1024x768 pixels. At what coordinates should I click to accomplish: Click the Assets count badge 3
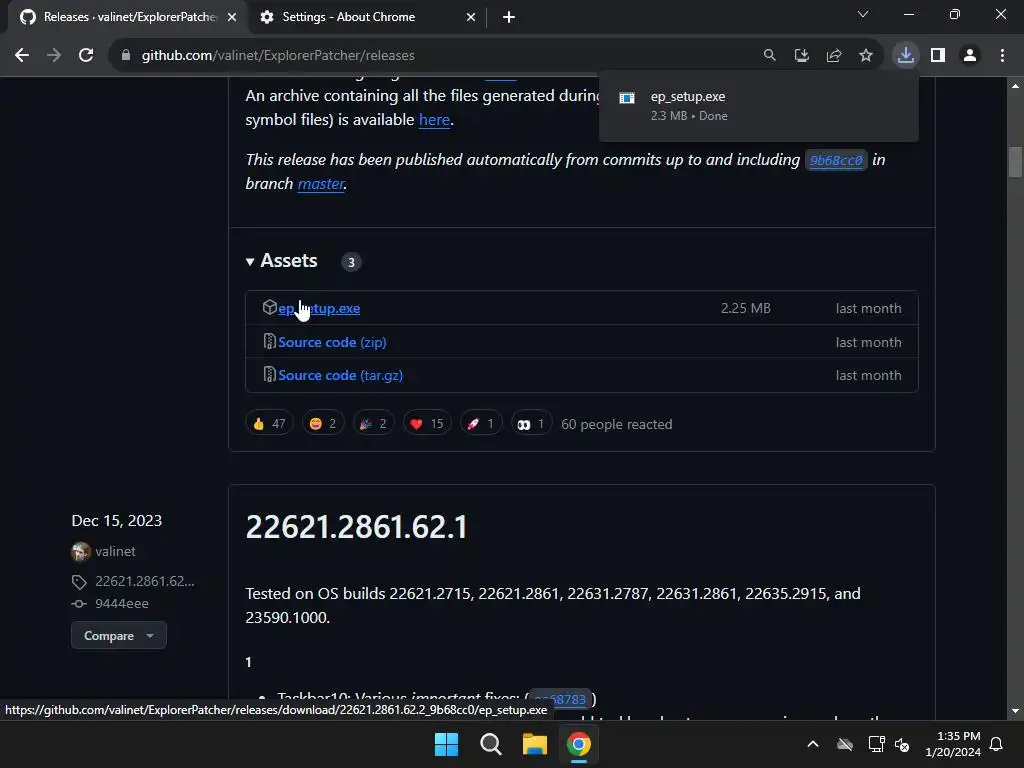351,262
